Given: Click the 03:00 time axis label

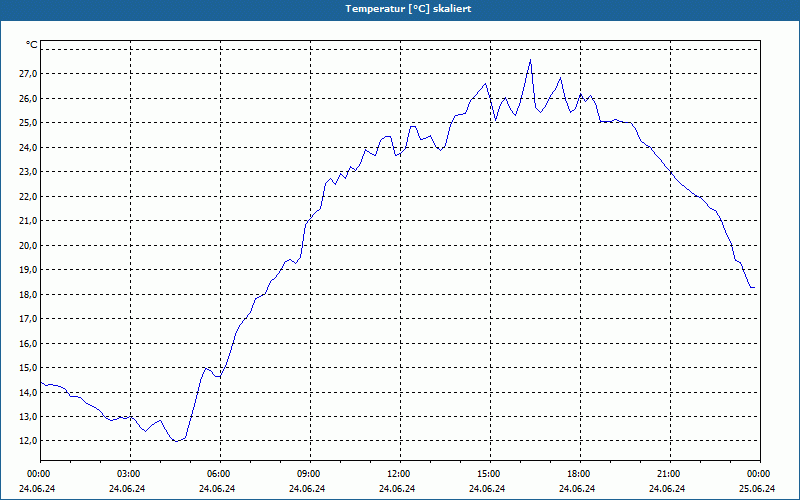Looking at the screenshot, I should tap(127, 474).
